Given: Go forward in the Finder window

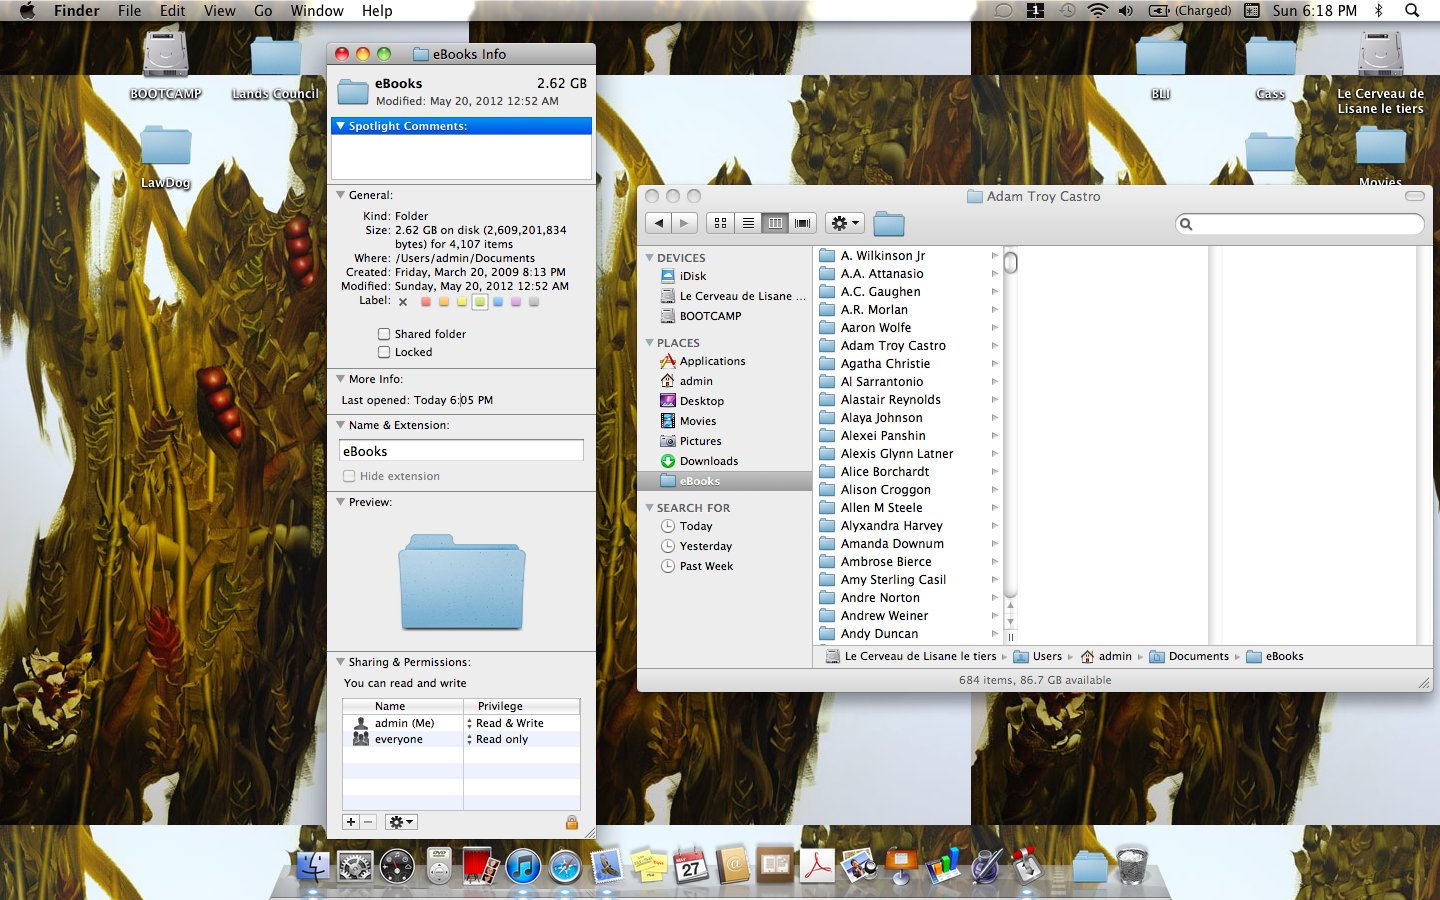Looking at the screenshot, I should click(684, 223).
